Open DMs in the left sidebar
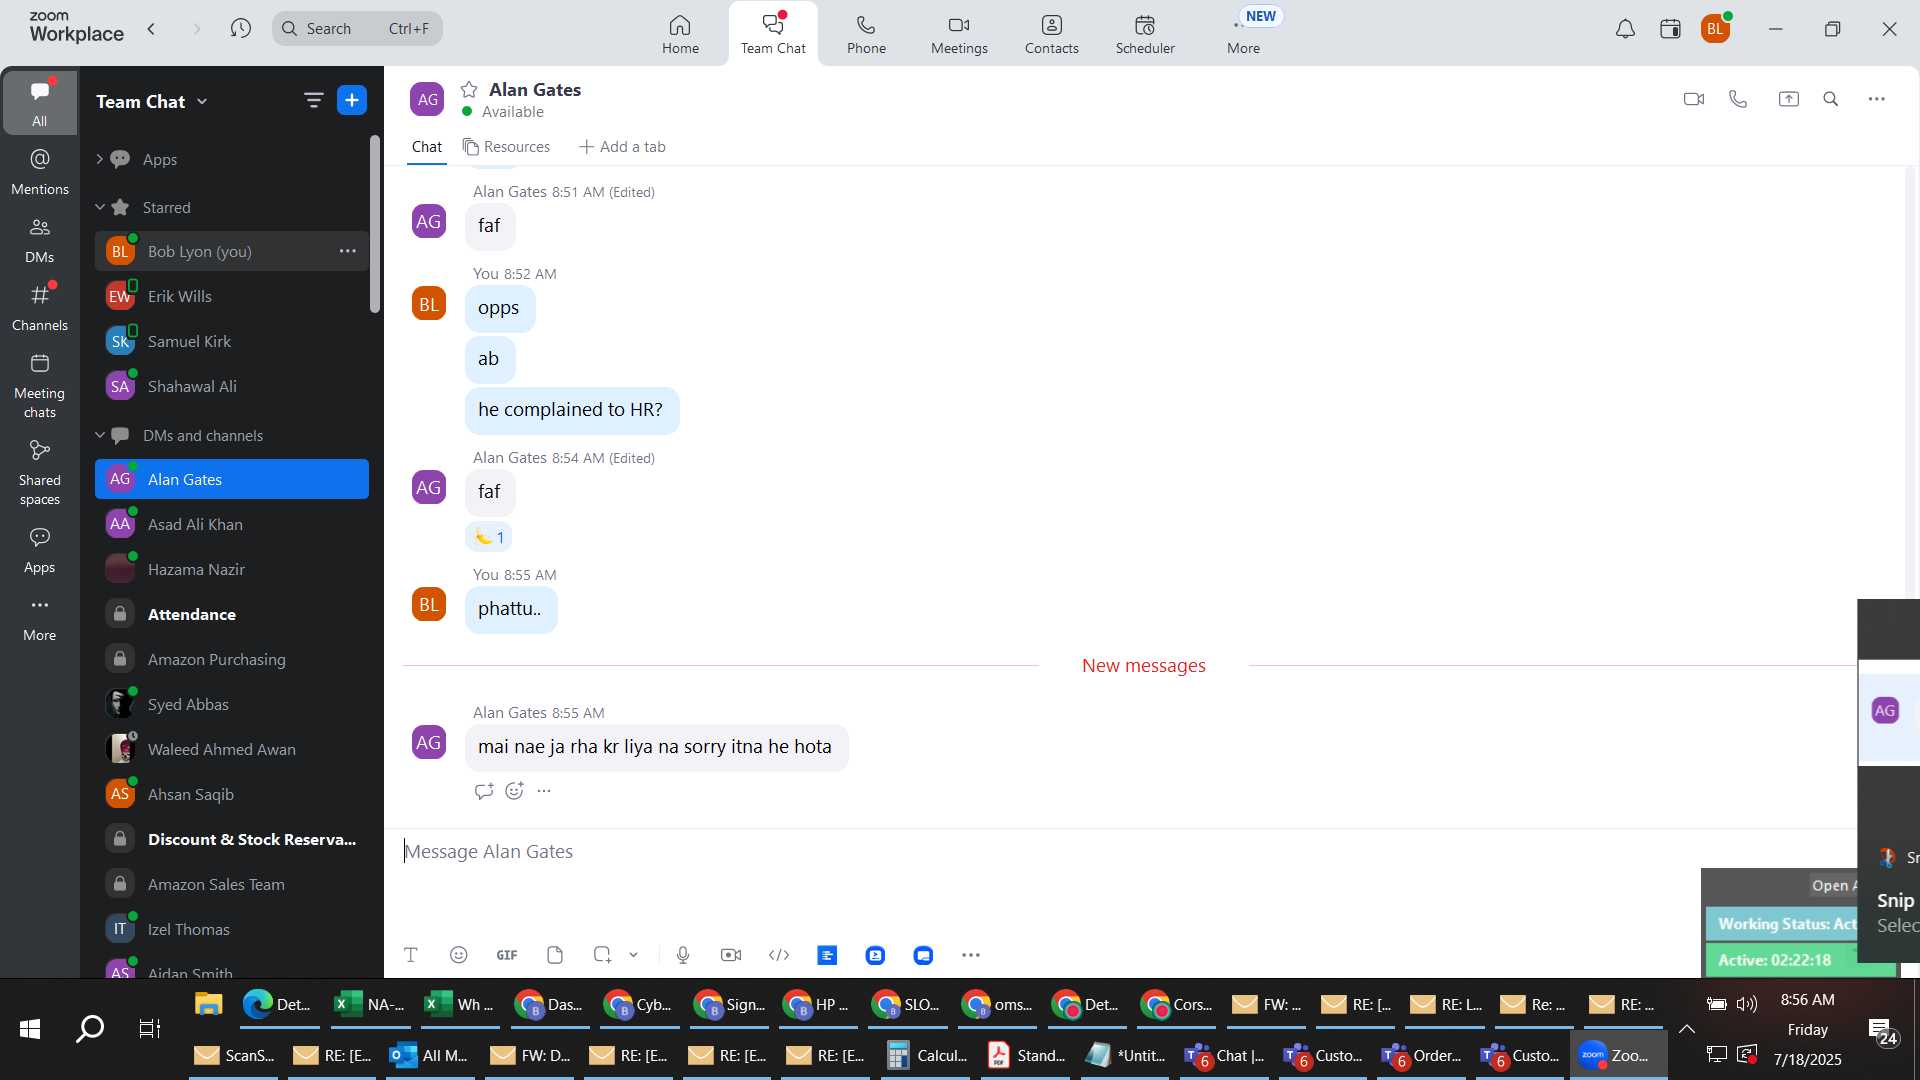 pos(40,240)
